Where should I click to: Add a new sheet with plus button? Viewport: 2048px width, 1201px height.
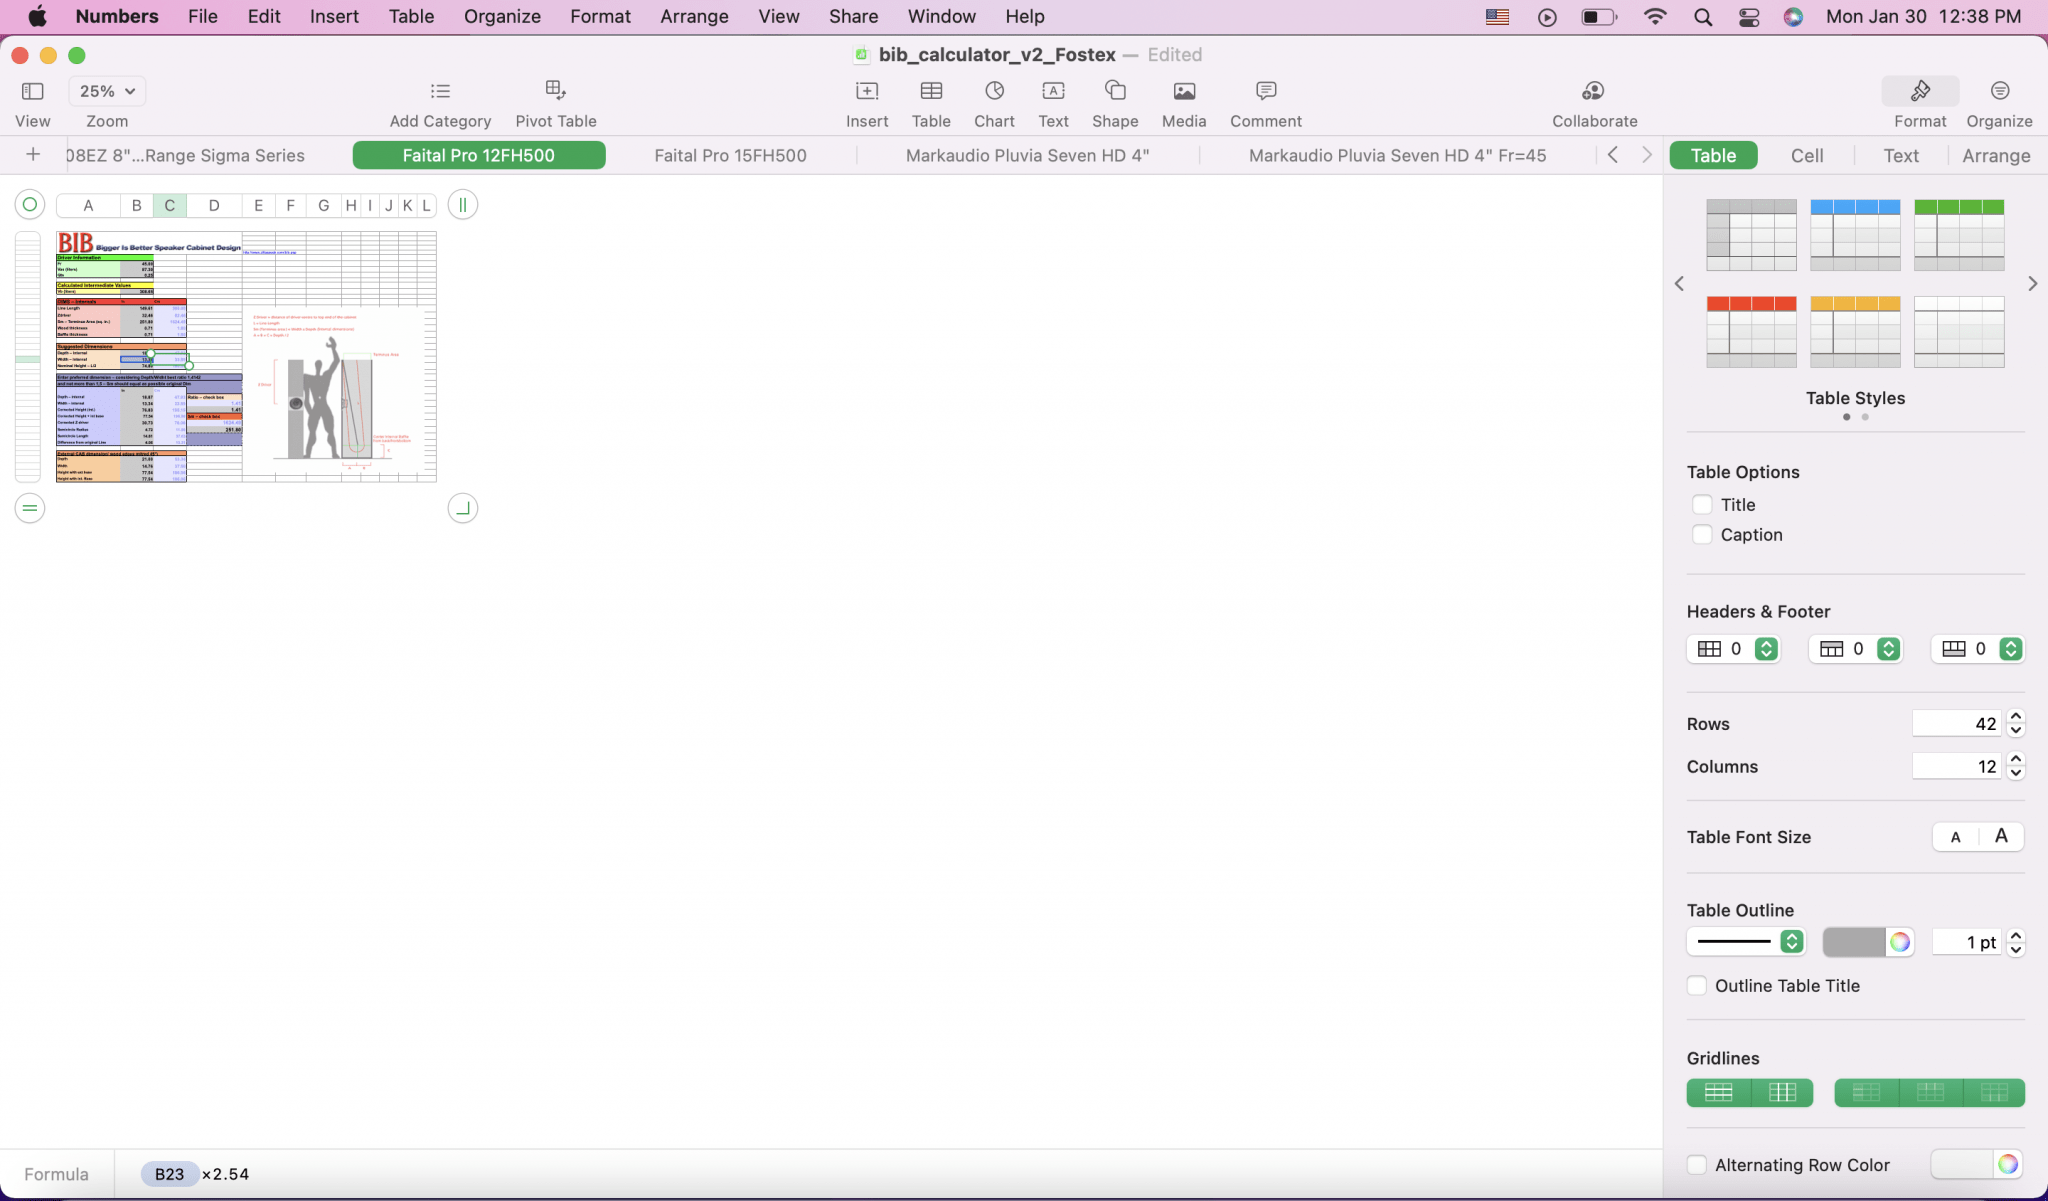(x=33, y=155)
